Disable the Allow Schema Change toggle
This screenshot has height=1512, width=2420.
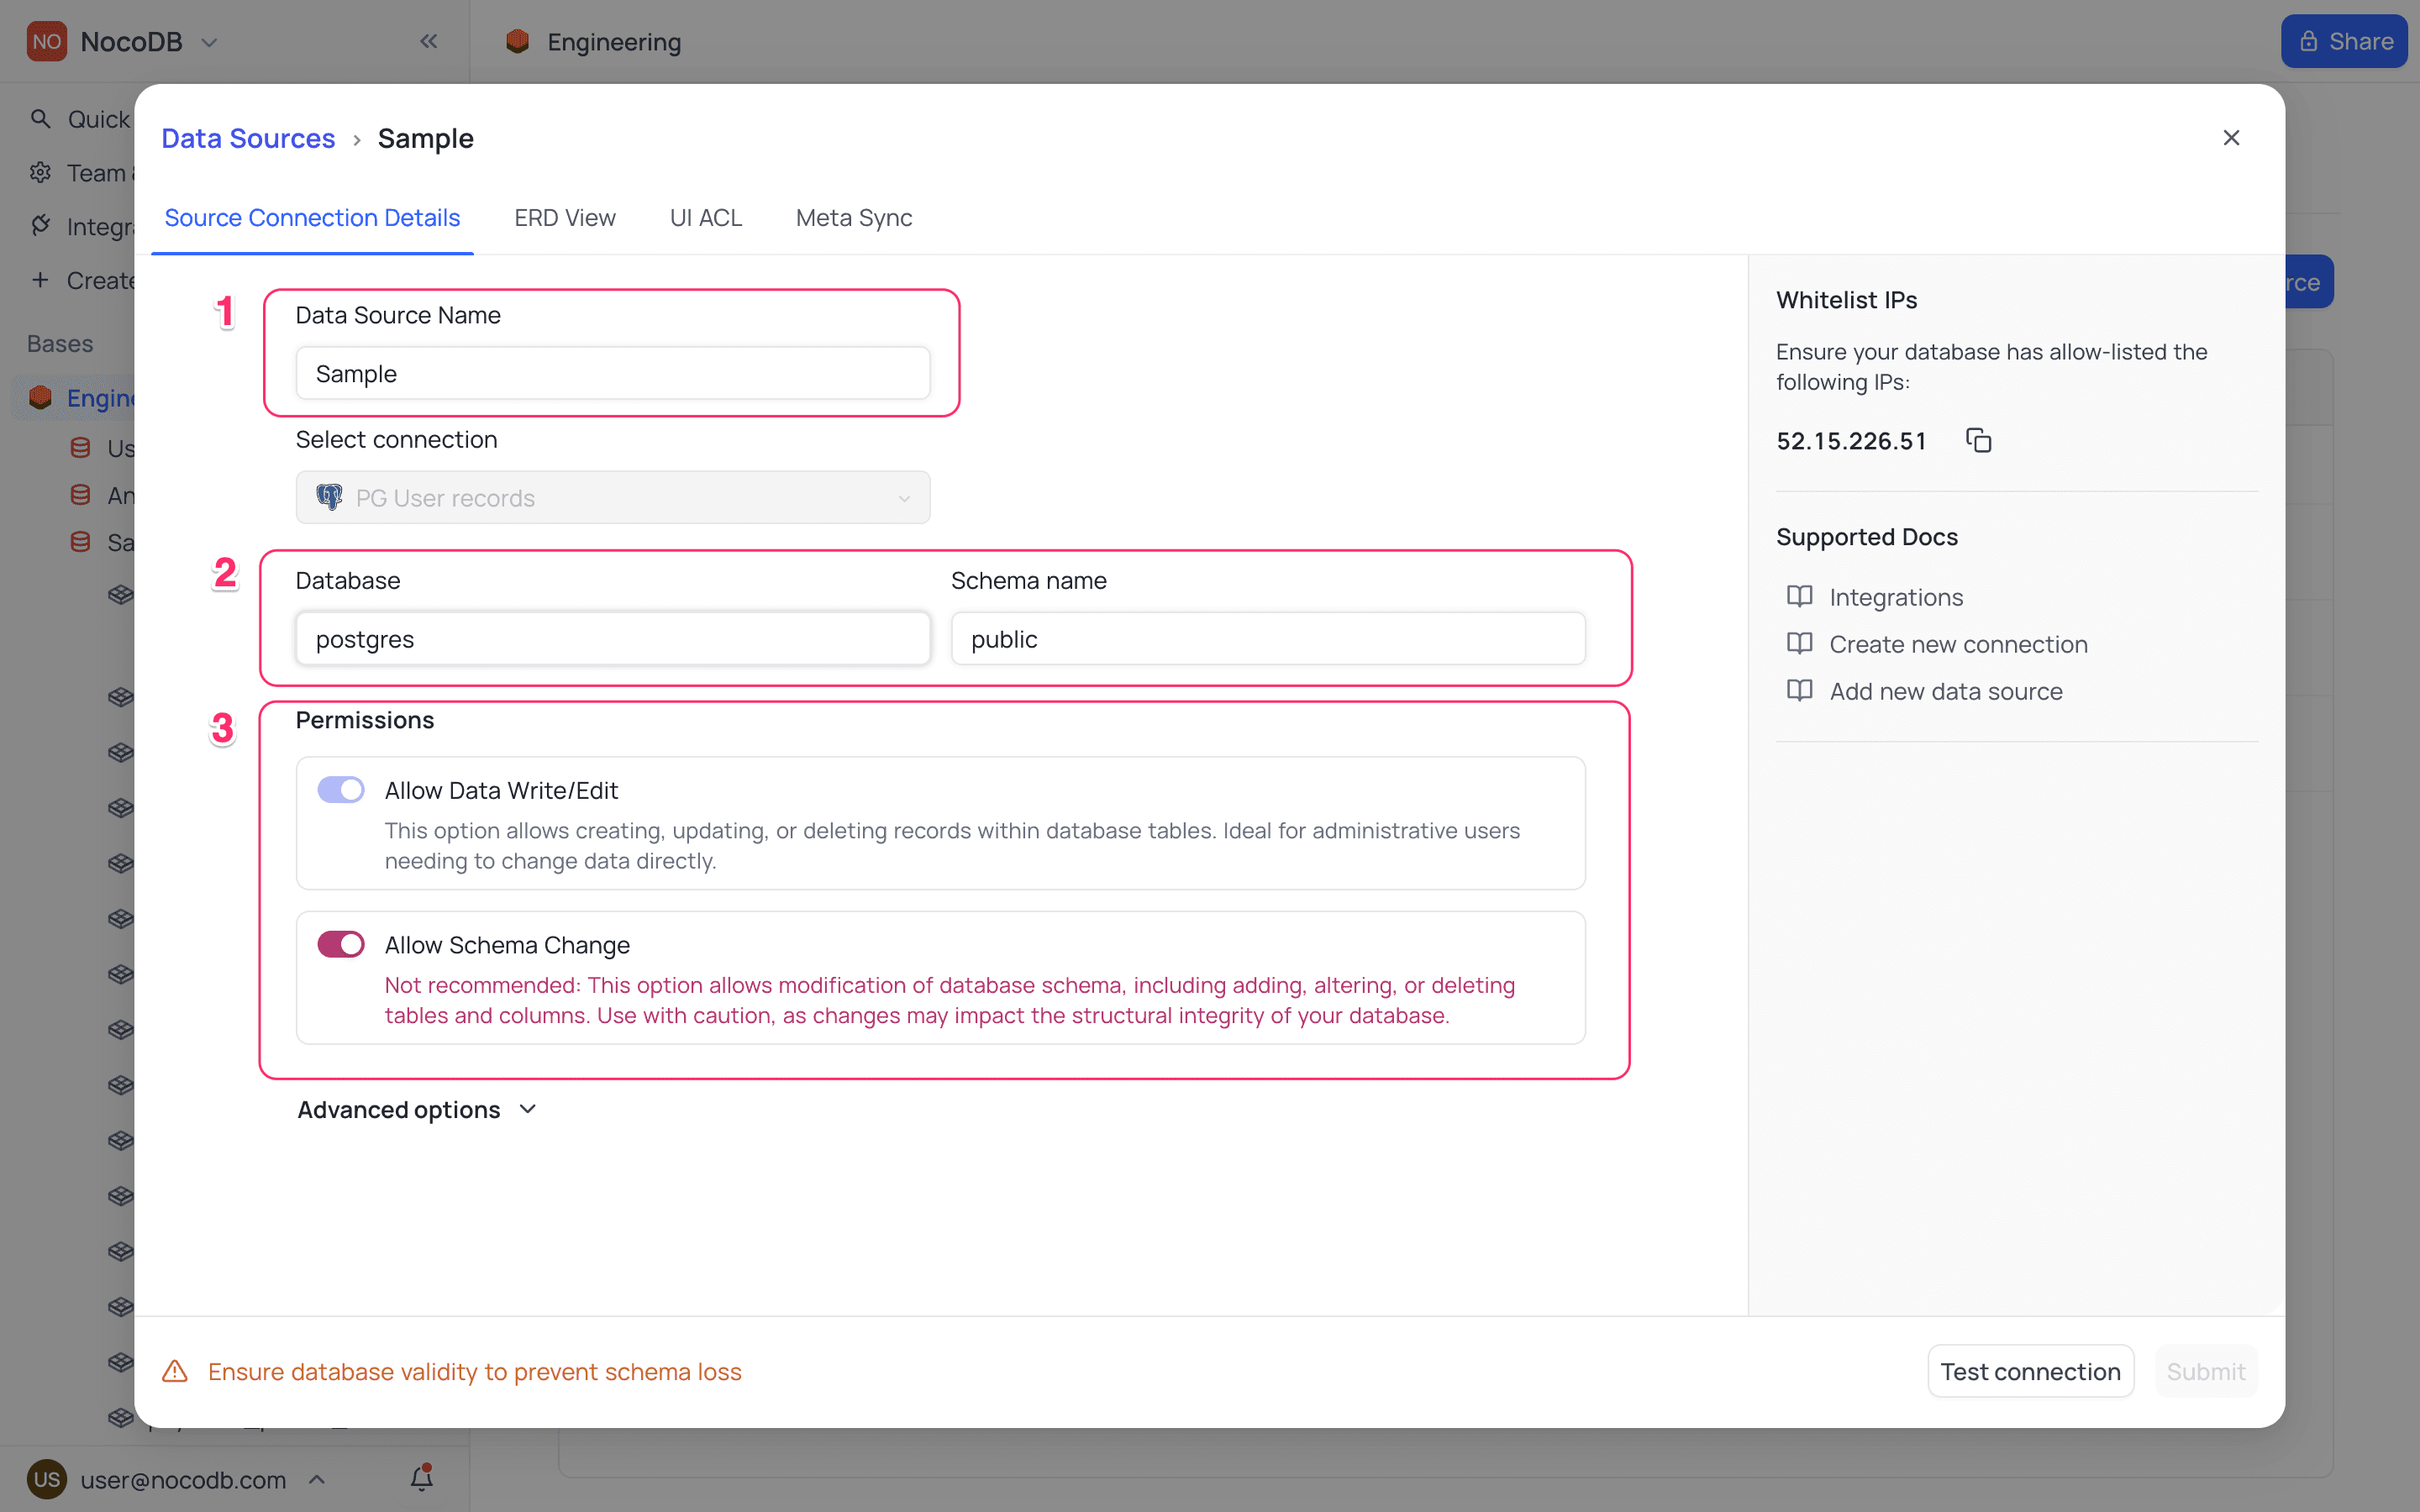point(341,944)
